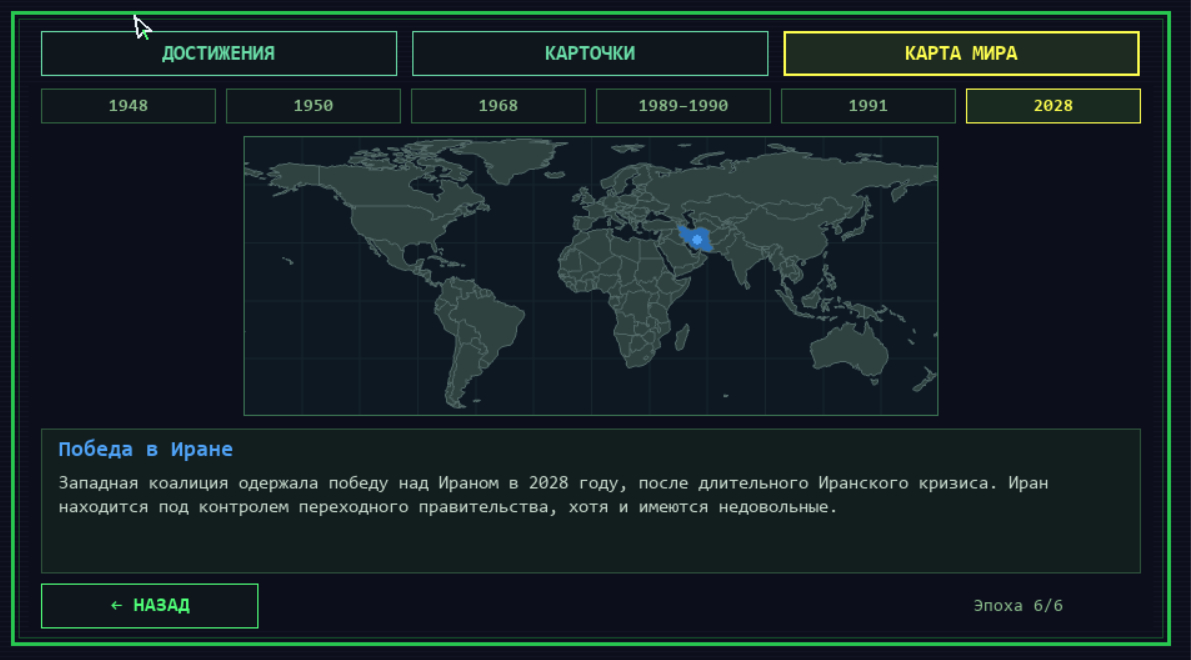Click the Победа в Иране heading
The height and width of the screenshot is (660, 1191).
click(x=146, y=449)
